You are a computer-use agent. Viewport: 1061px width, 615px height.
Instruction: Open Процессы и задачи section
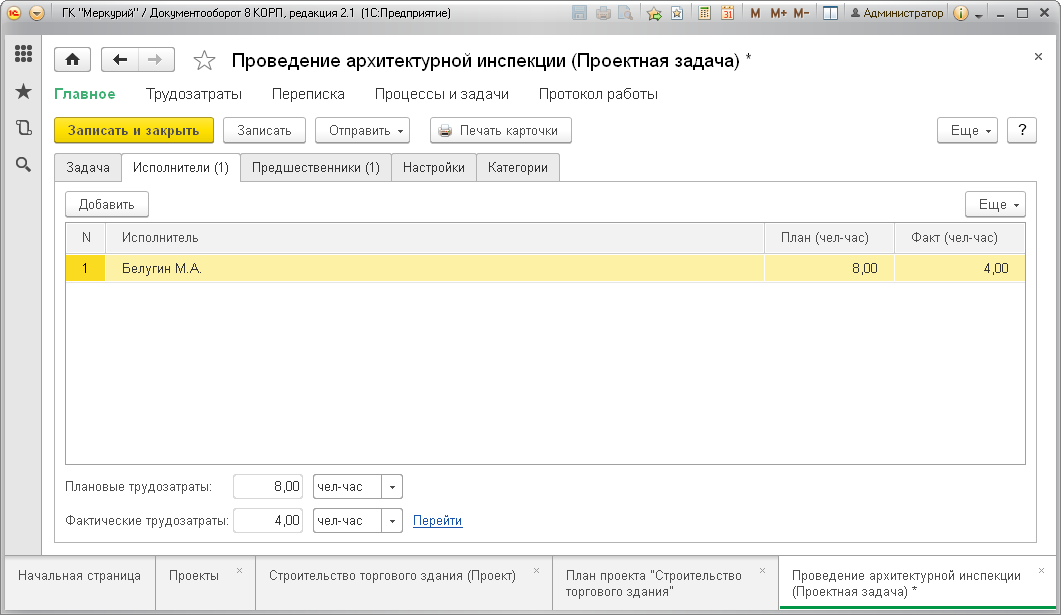tap(442, 94)
